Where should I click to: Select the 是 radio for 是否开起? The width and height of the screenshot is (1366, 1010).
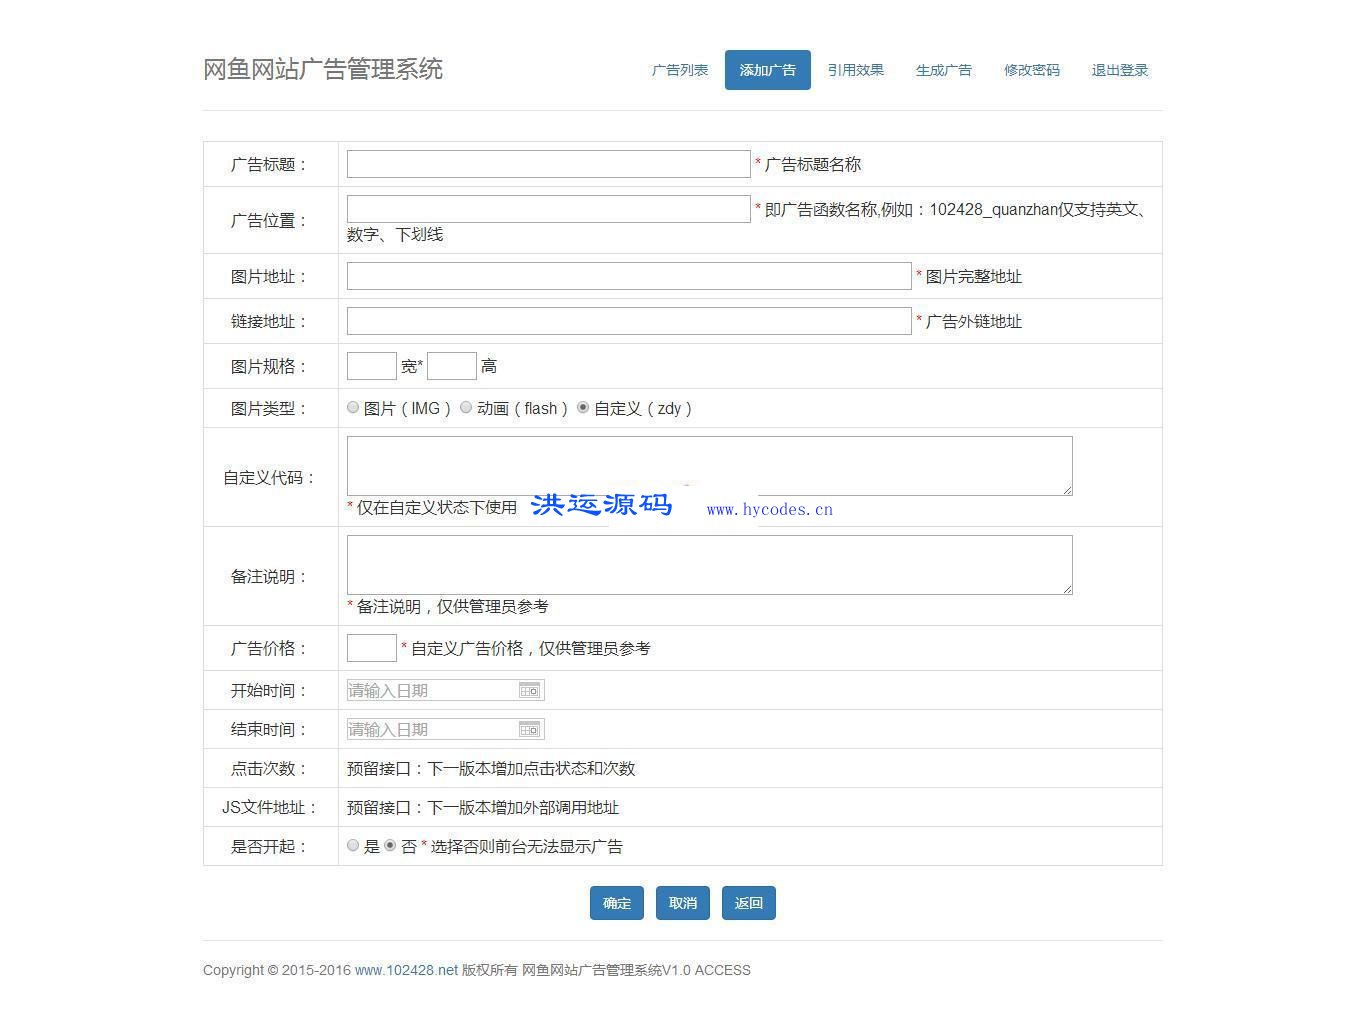[x=353, y=845]
